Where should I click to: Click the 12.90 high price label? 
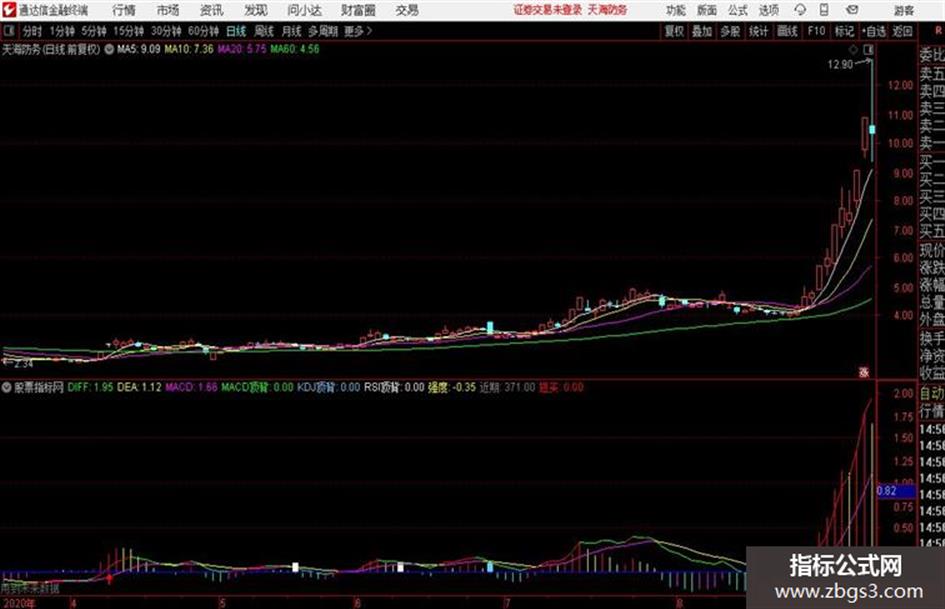pos(840,65)
